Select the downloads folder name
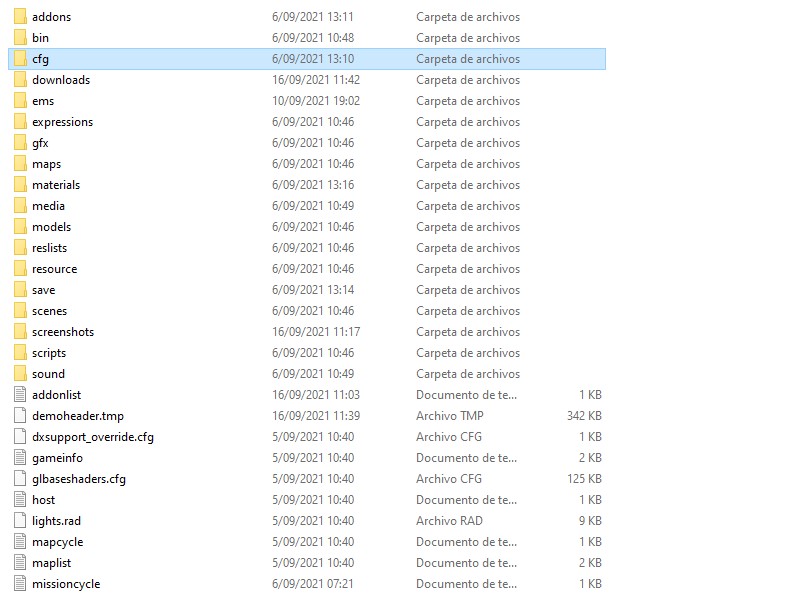The width and height of the screenshot is (798, 594). pyautogui.click(x=61, y=80)
